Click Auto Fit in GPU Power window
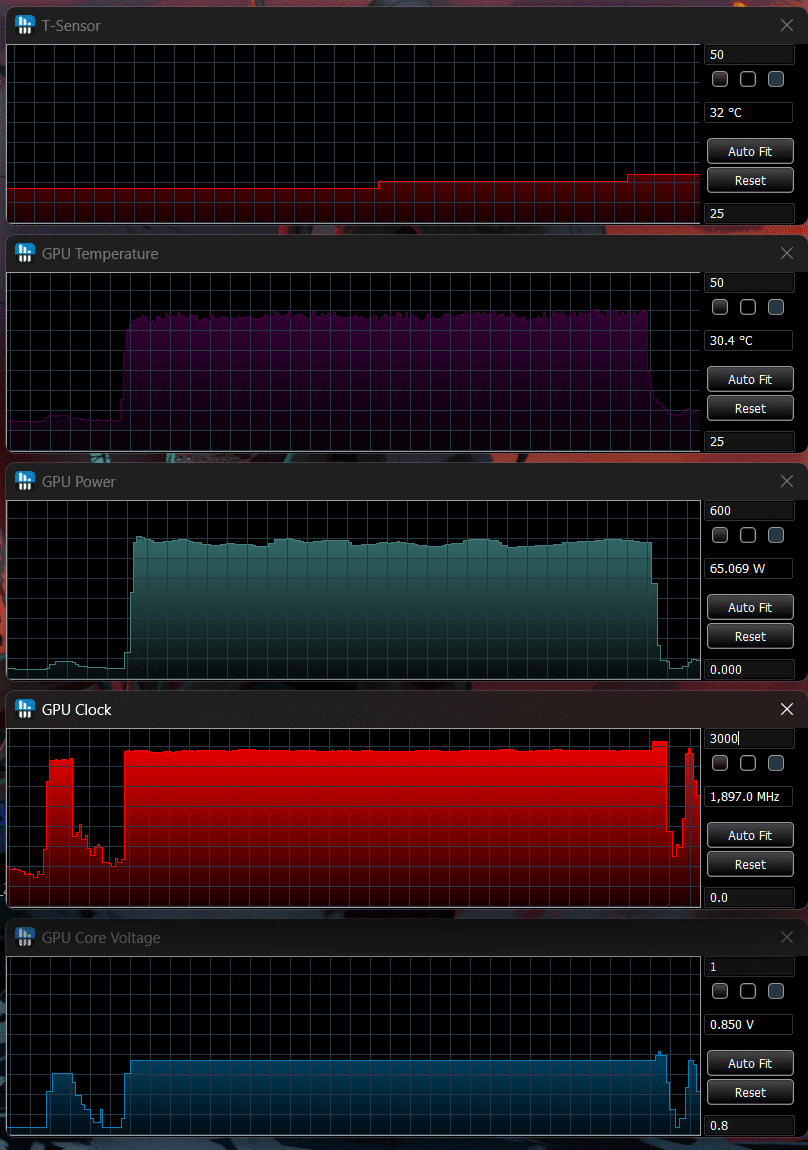 click(750, 607)
